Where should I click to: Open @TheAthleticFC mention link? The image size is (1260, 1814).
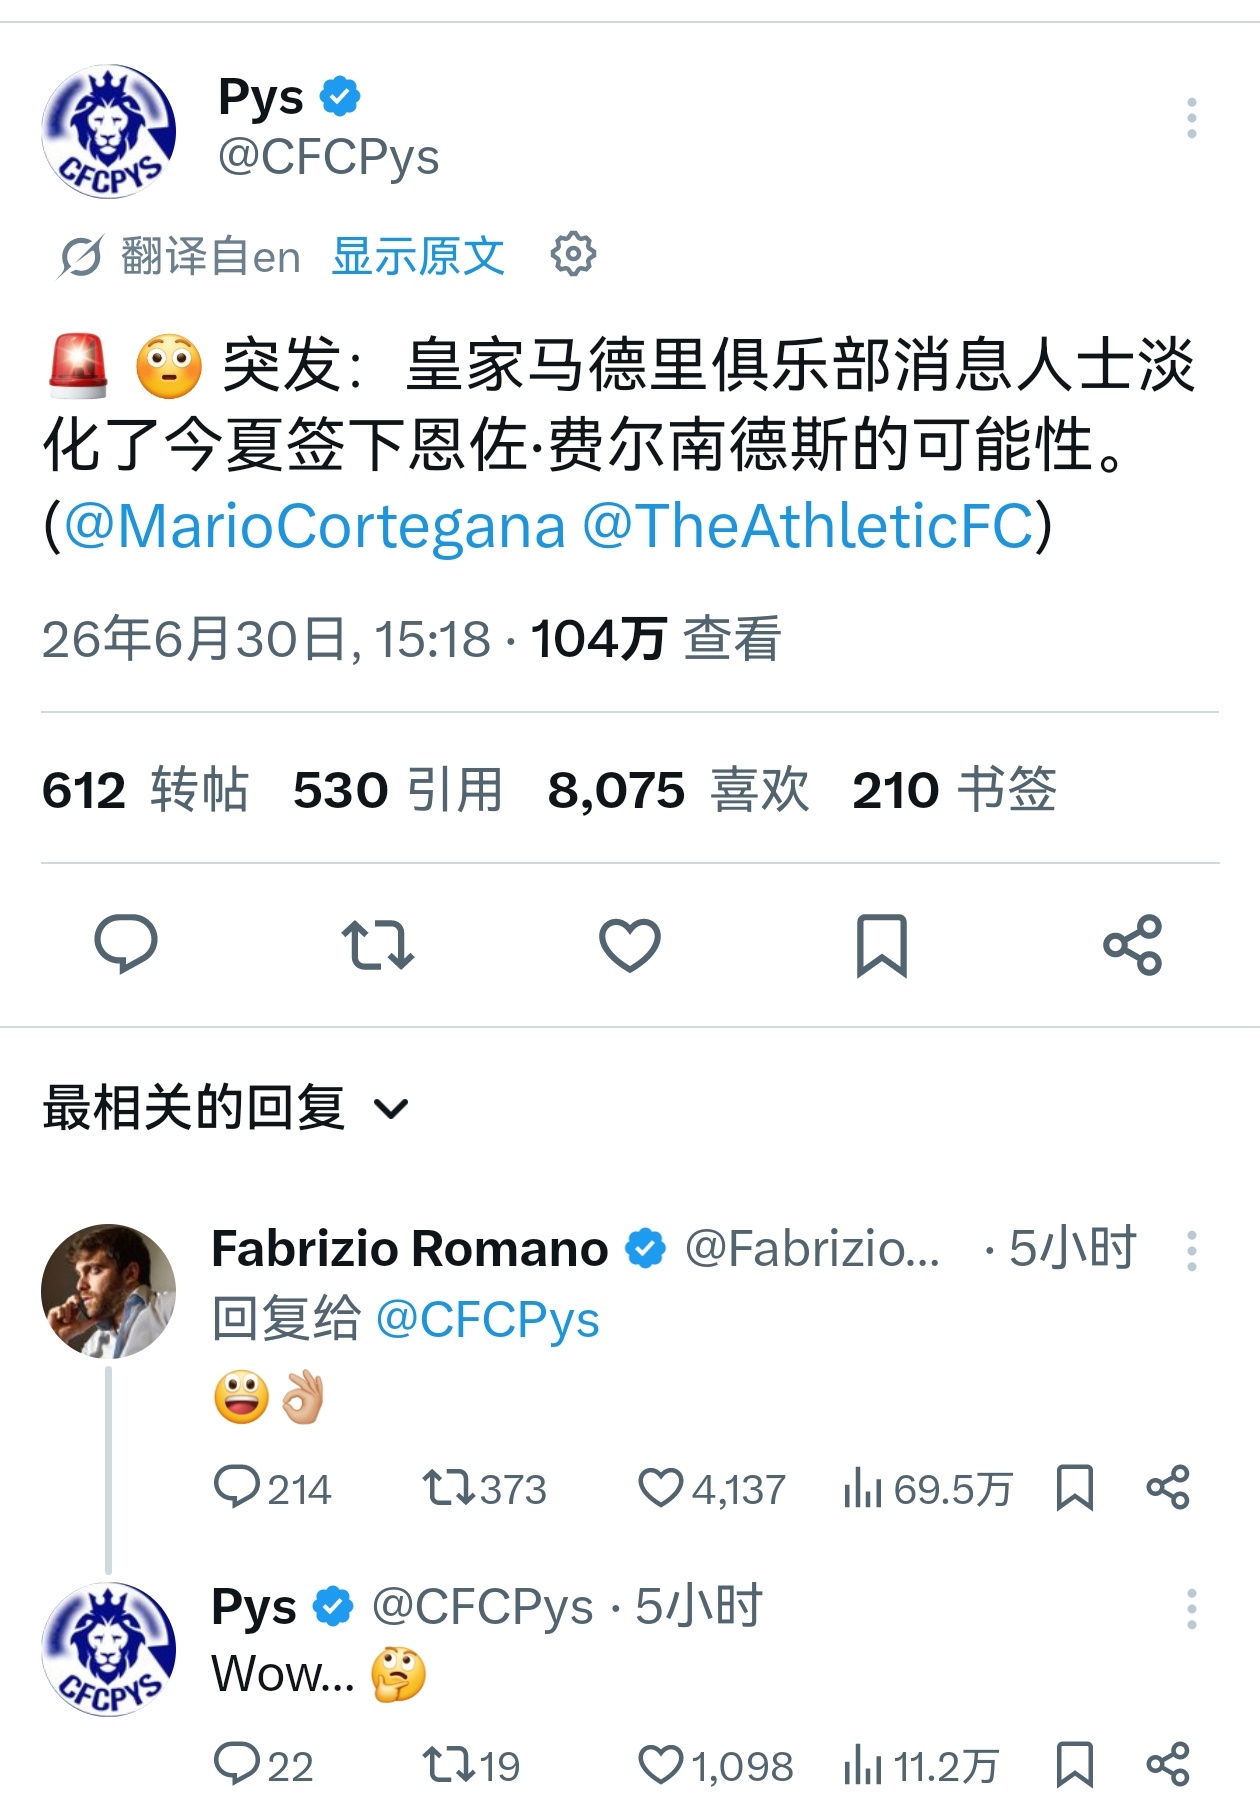(808, 526)
